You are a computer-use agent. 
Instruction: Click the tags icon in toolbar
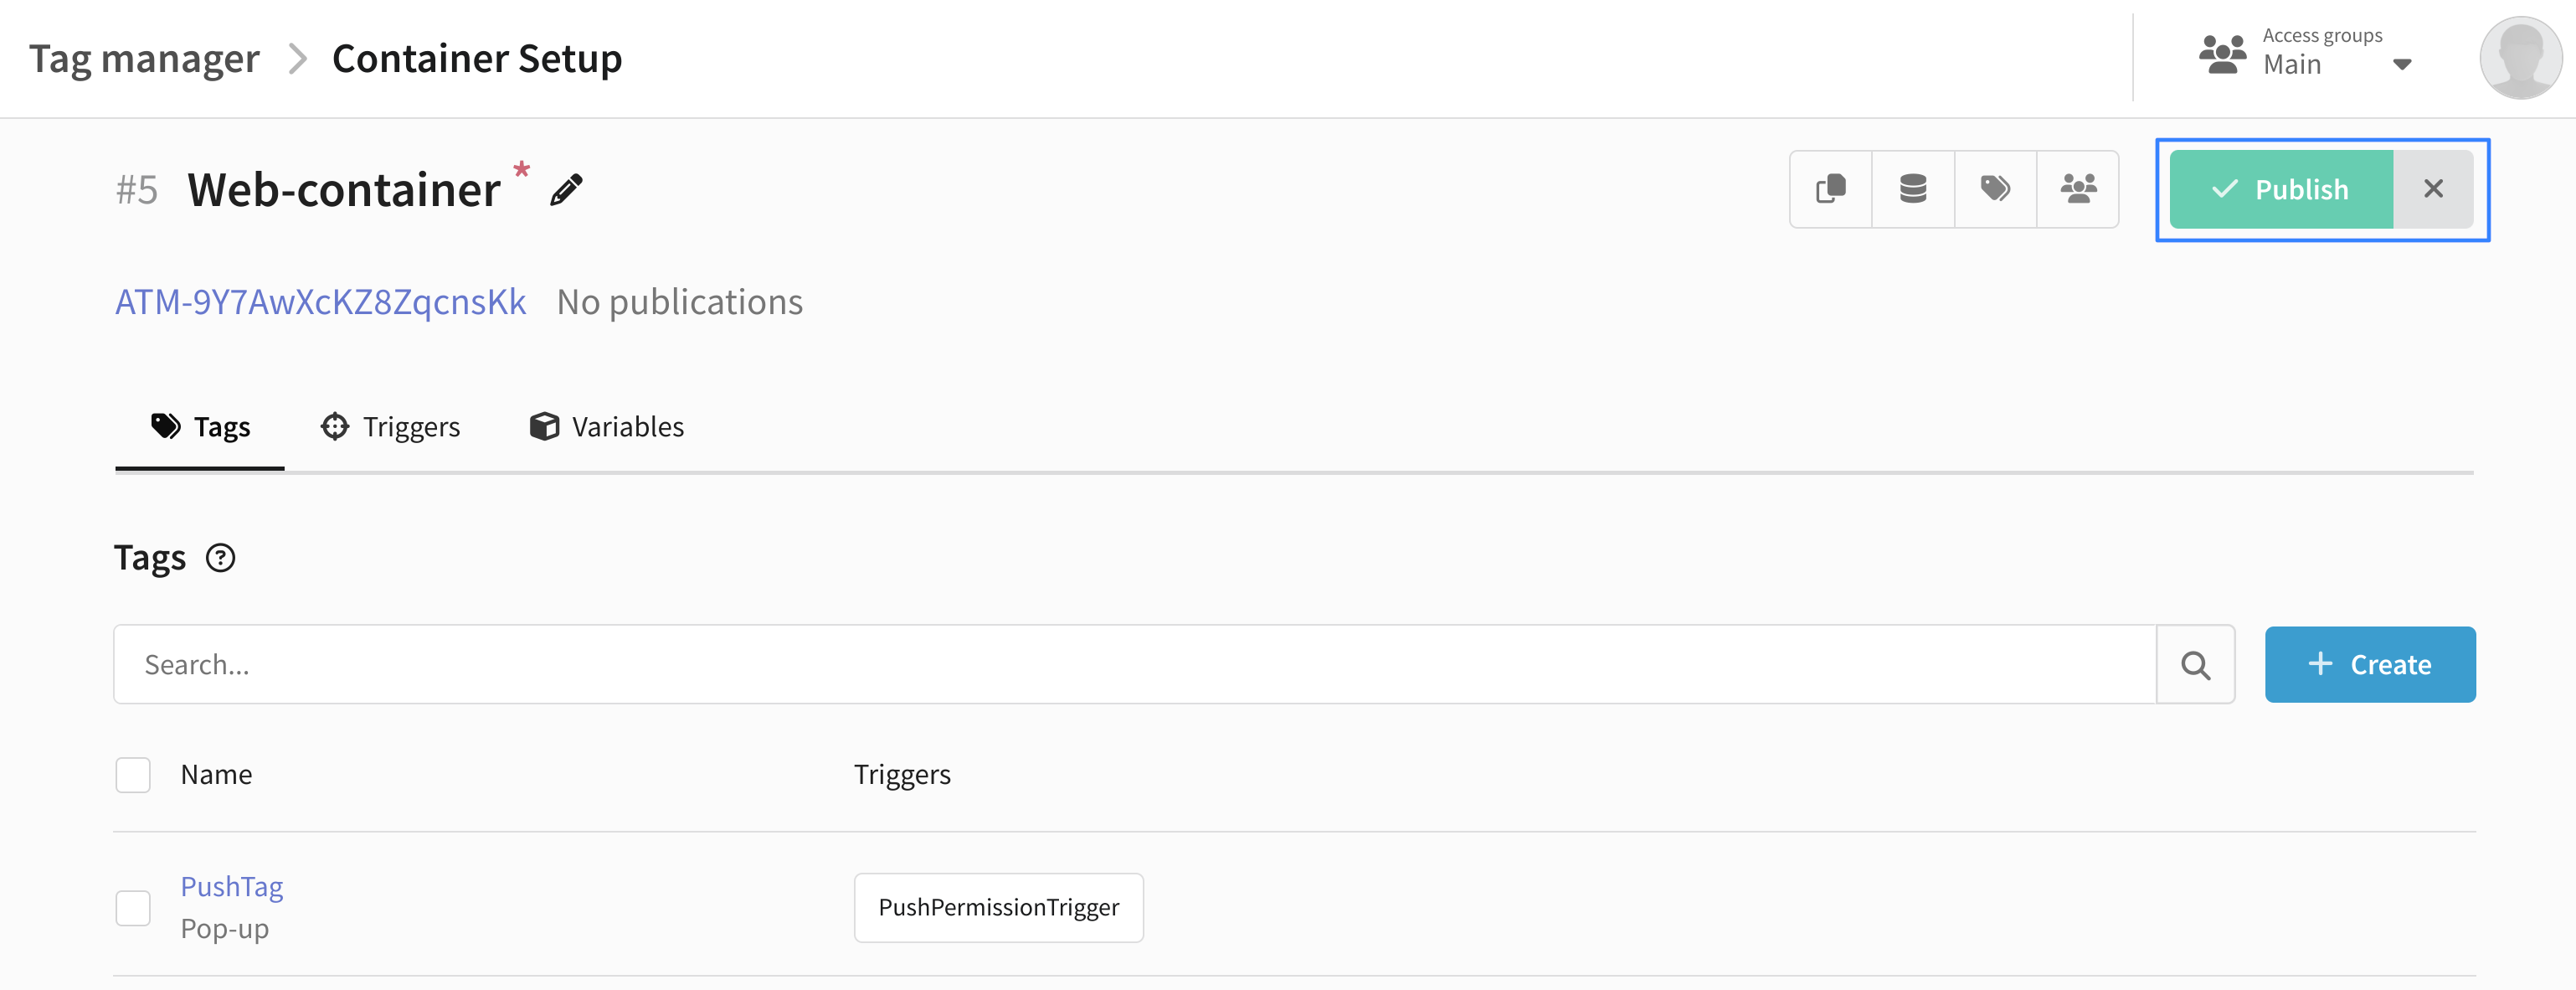[1995, 189]
